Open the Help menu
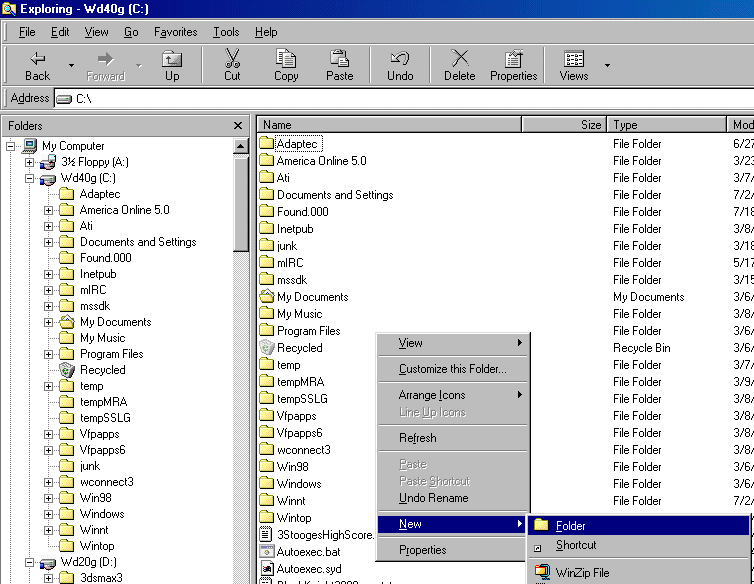Screen dimensions: 754x584 pos(266,32)
